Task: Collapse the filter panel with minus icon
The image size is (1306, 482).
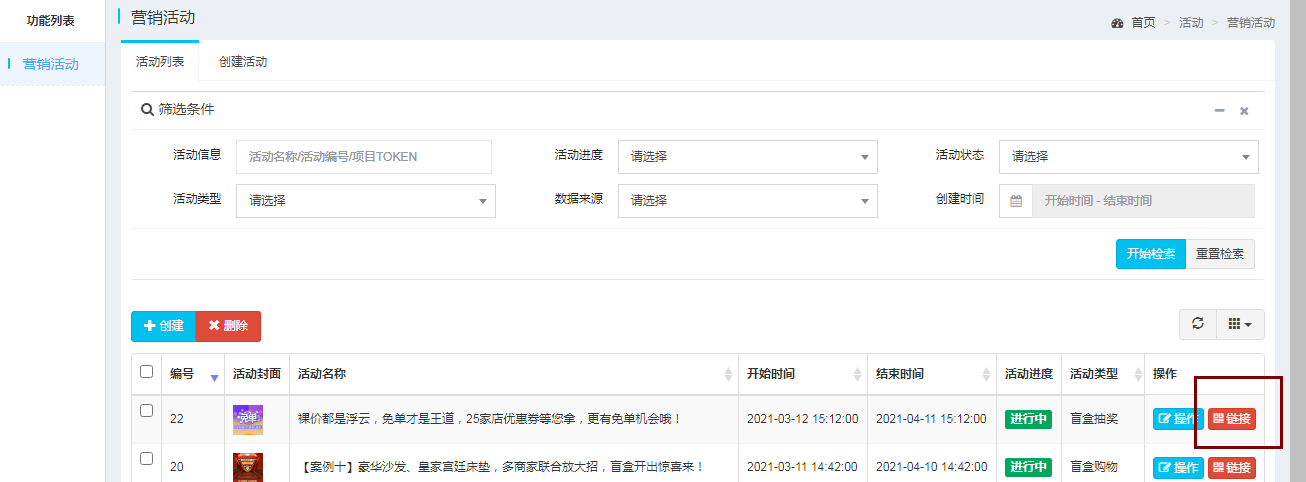Action: coord(1219,110)
